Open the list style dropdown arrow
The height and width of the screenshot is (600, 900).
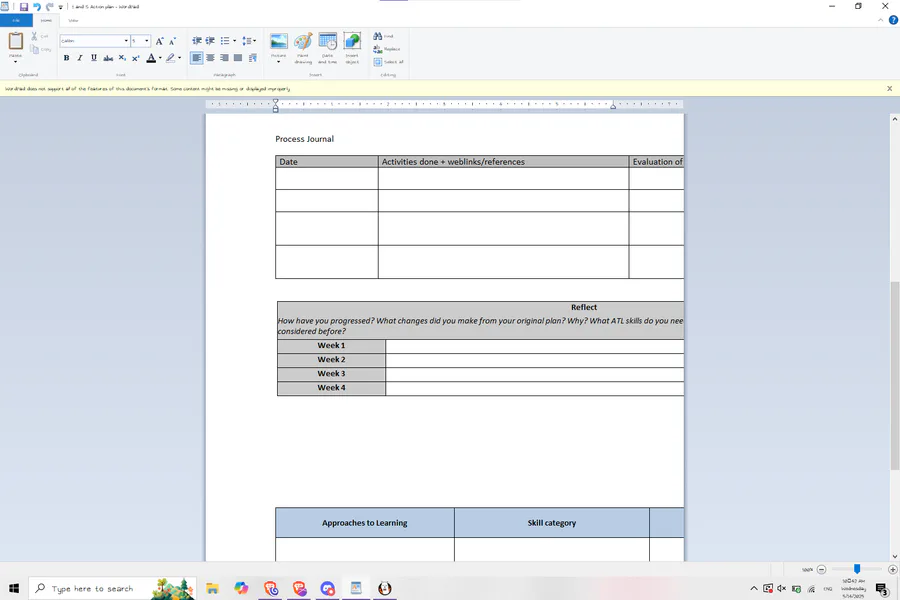234,41
